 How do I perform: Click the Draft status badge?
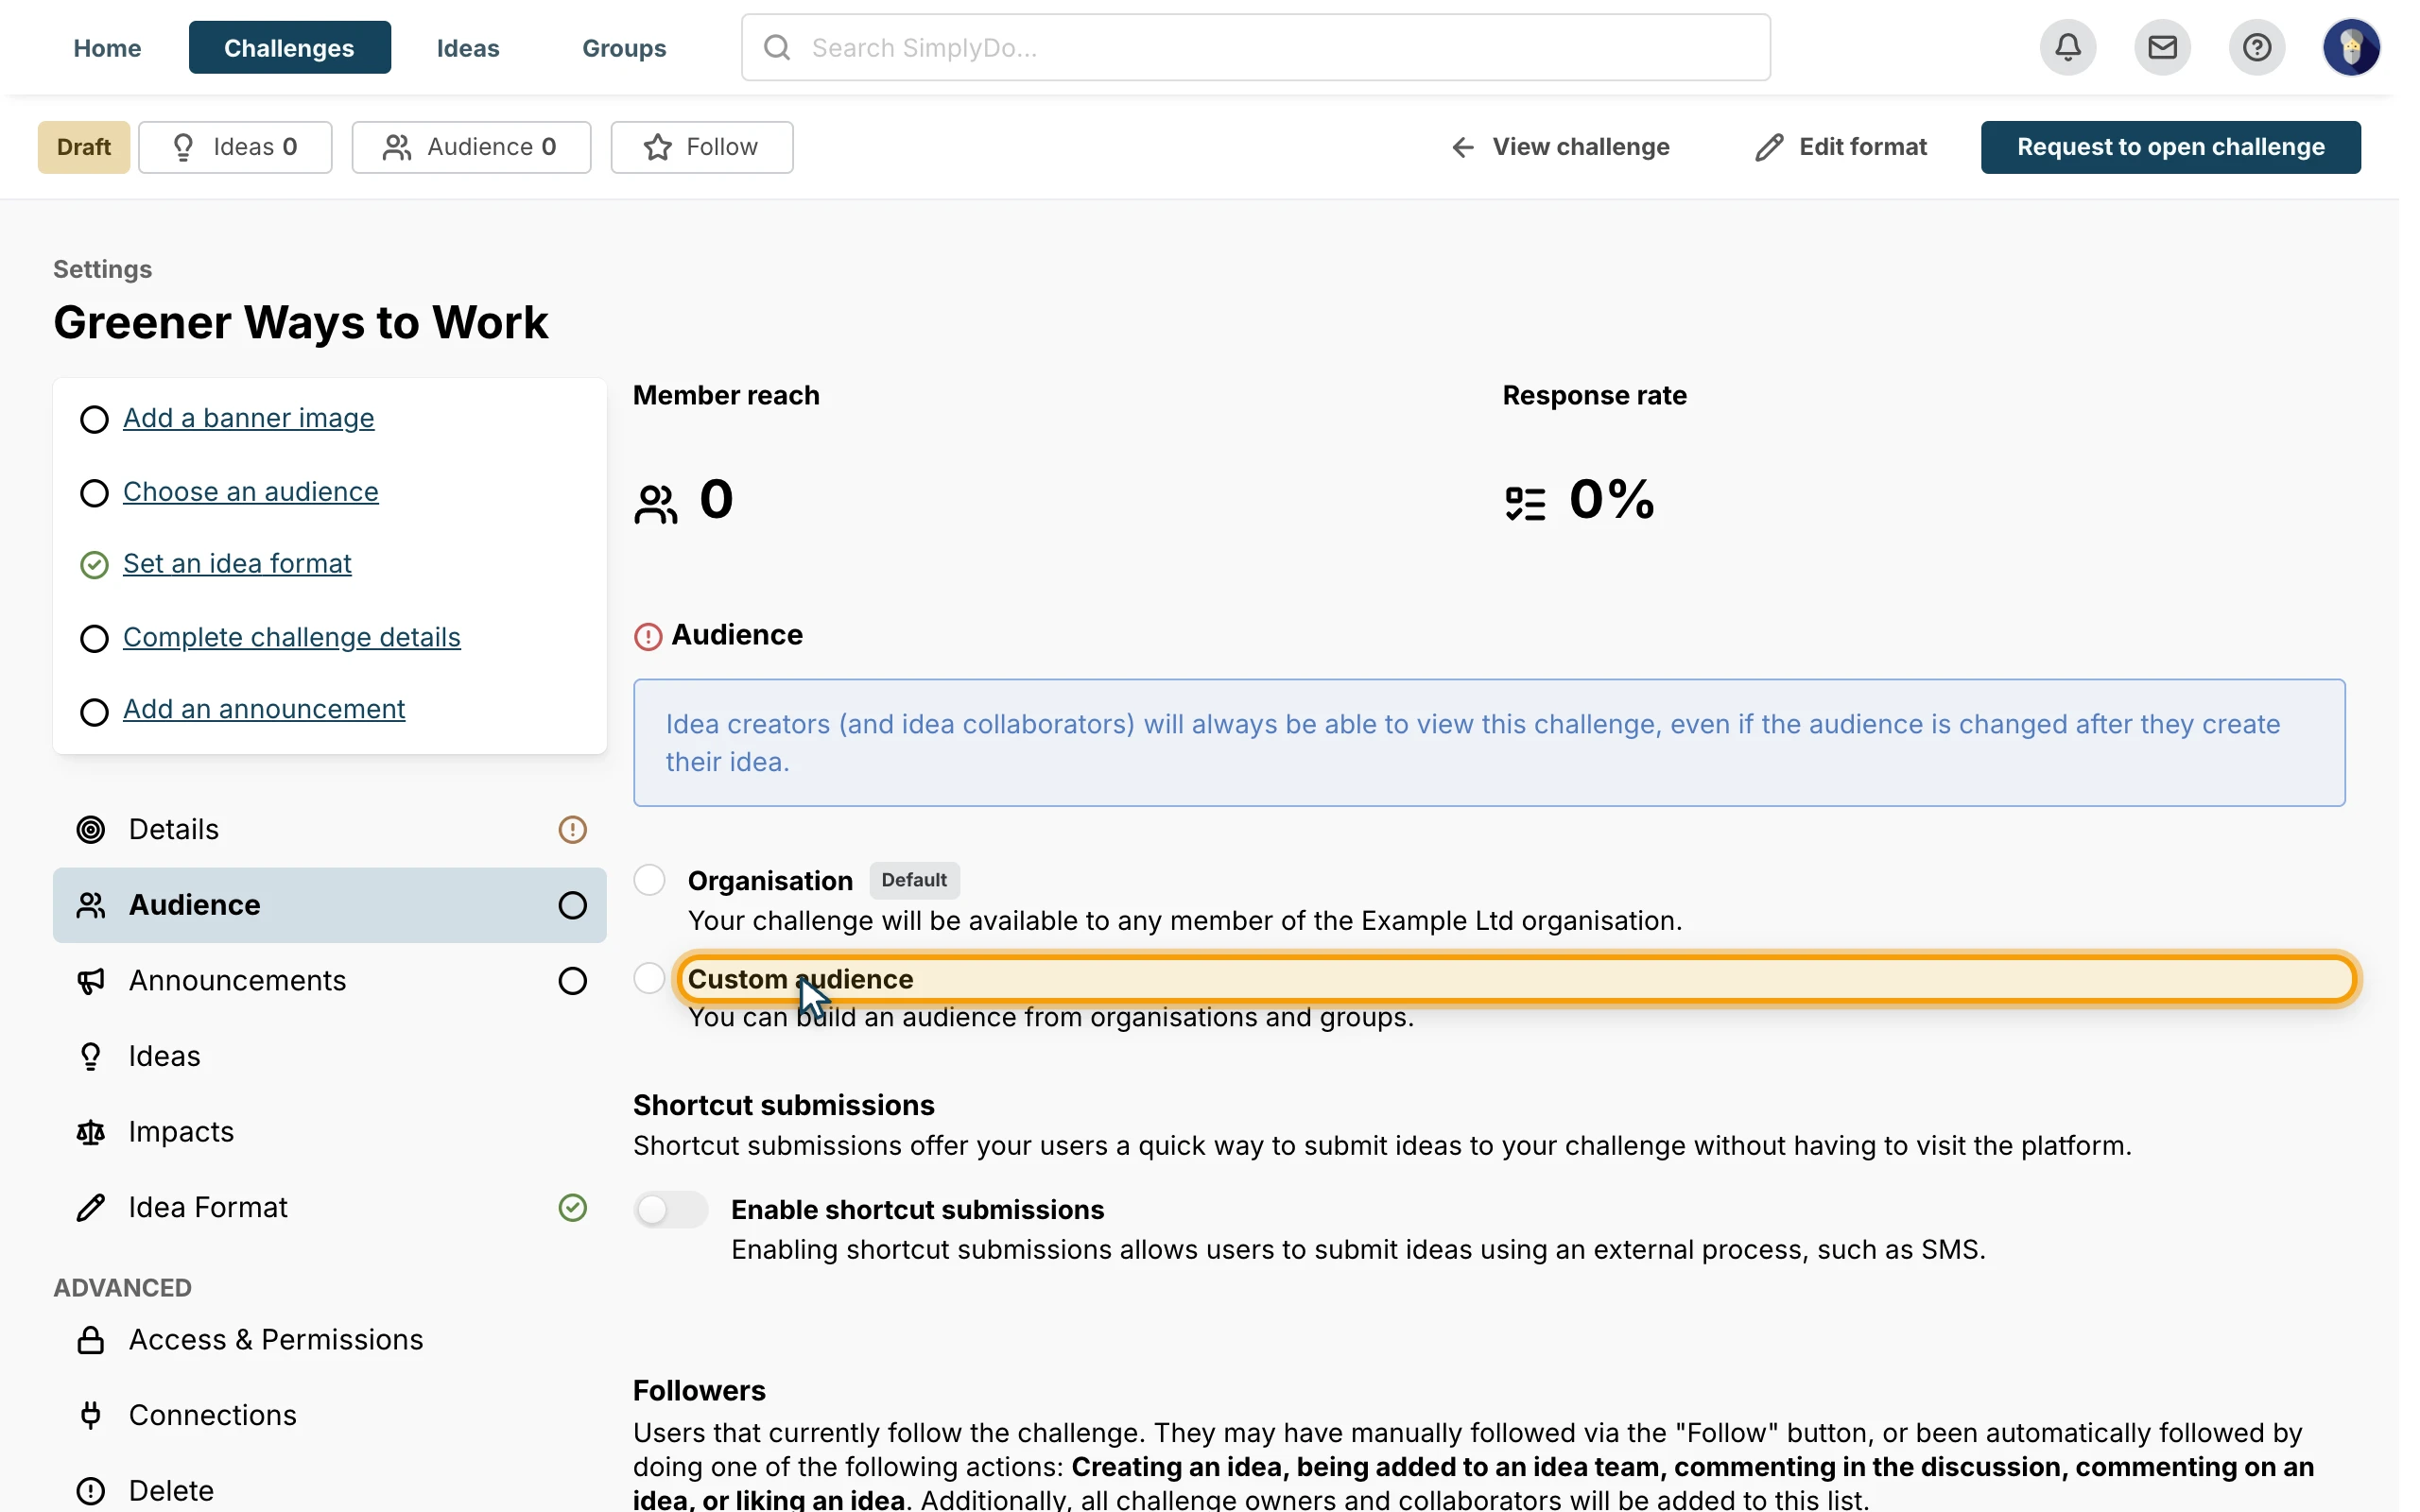point(84,147)
